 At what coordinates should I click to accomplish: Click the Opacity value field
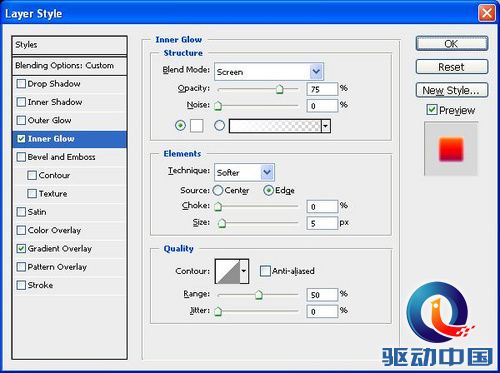click(x=322, y=89)
